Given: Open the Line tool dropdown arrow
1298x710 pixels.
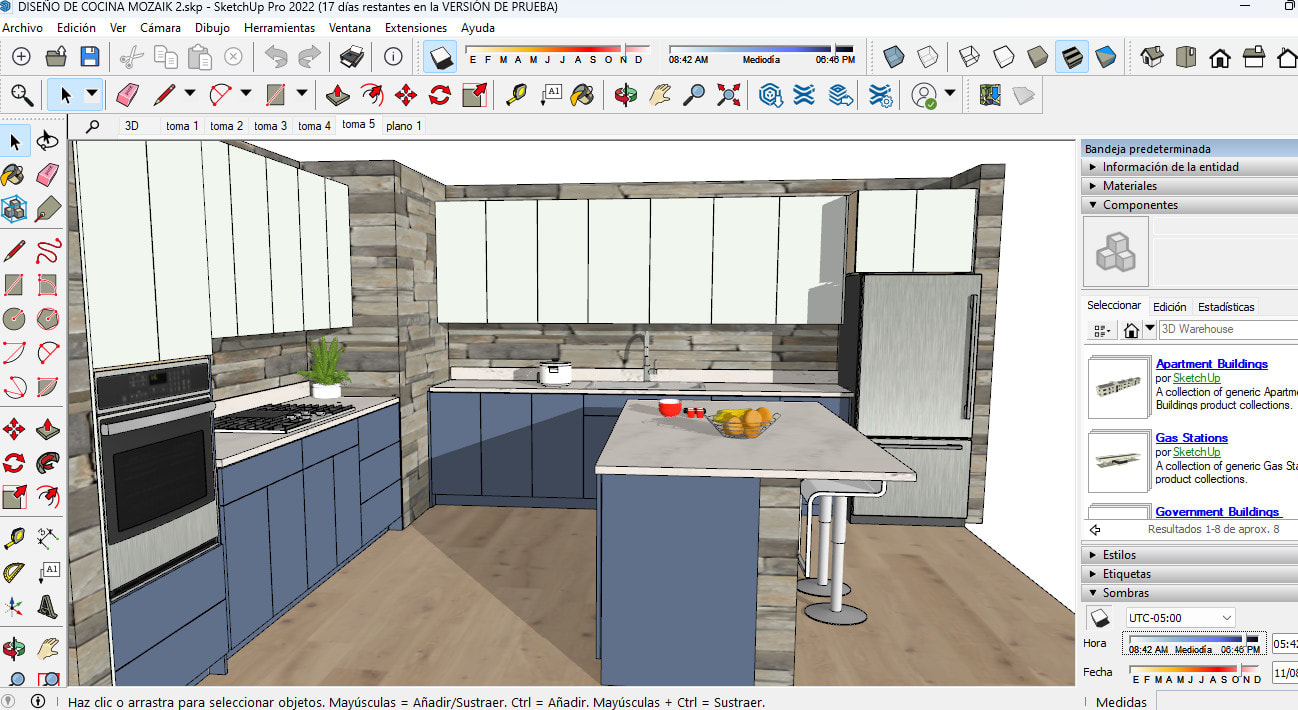Looking at the screenshot, I should [x=190, y=95].
